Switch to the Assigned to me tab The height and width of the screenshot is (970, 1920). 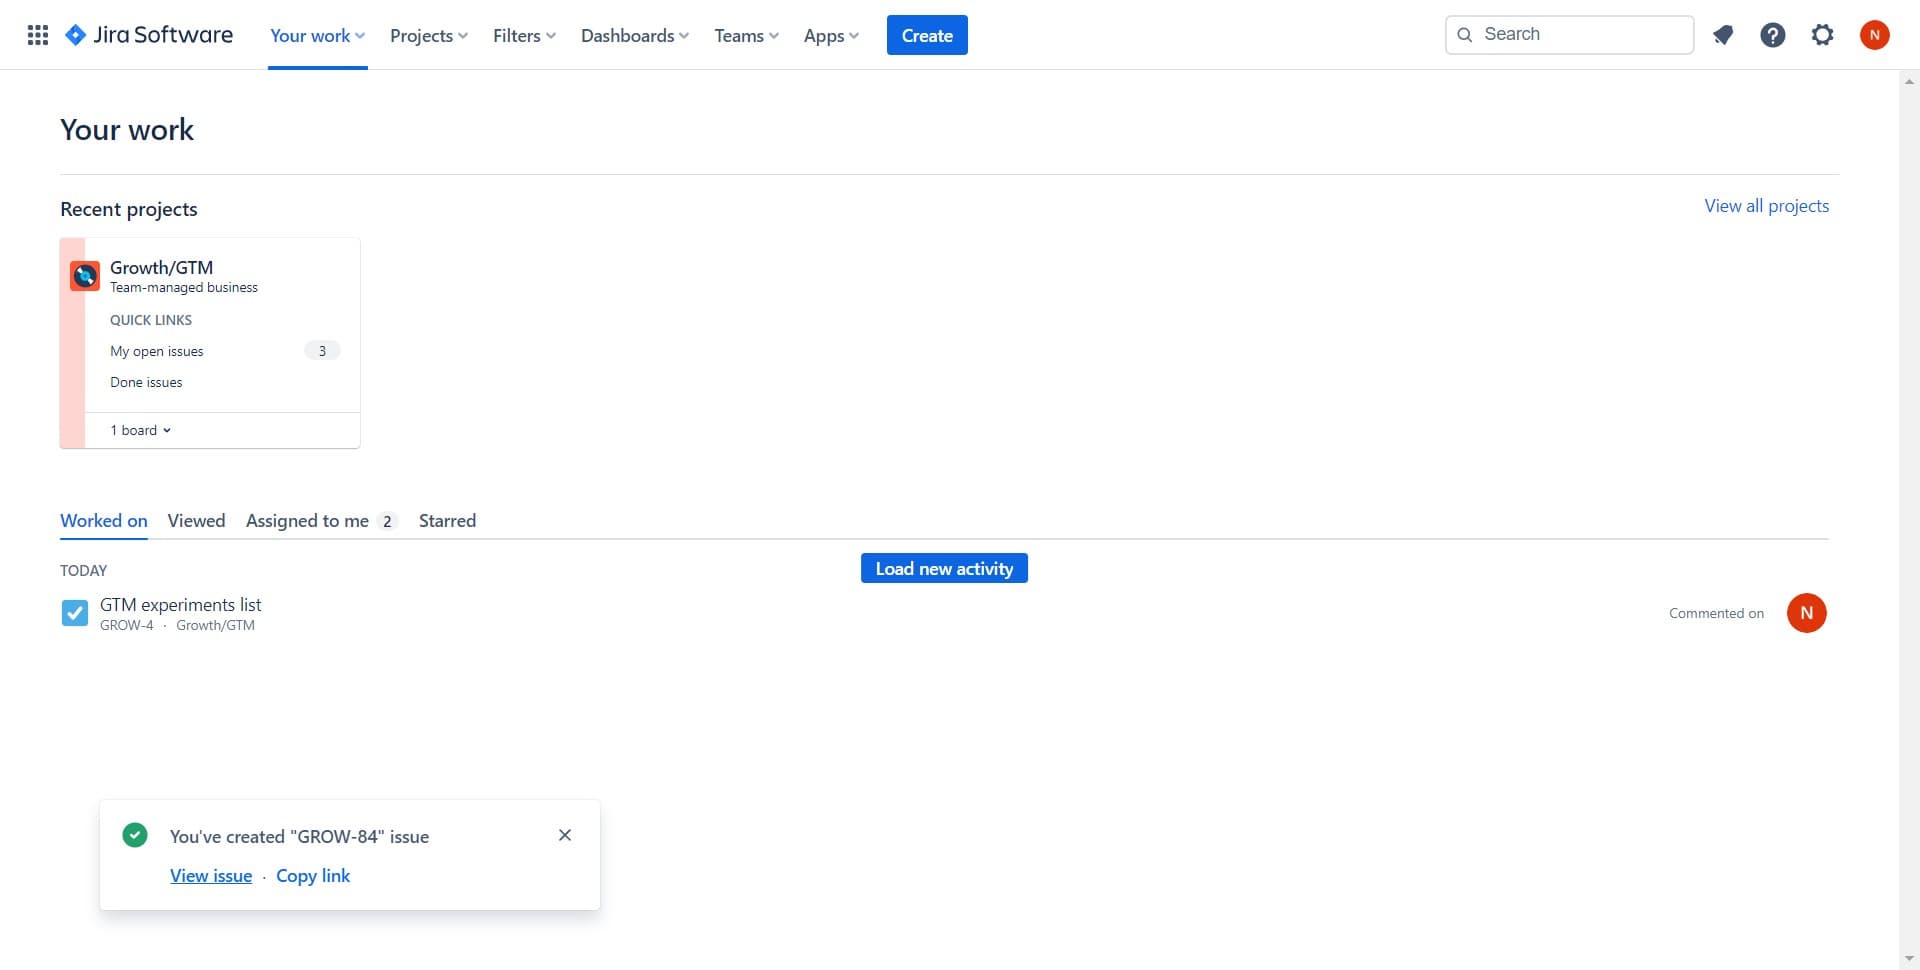tap(307, 520)
